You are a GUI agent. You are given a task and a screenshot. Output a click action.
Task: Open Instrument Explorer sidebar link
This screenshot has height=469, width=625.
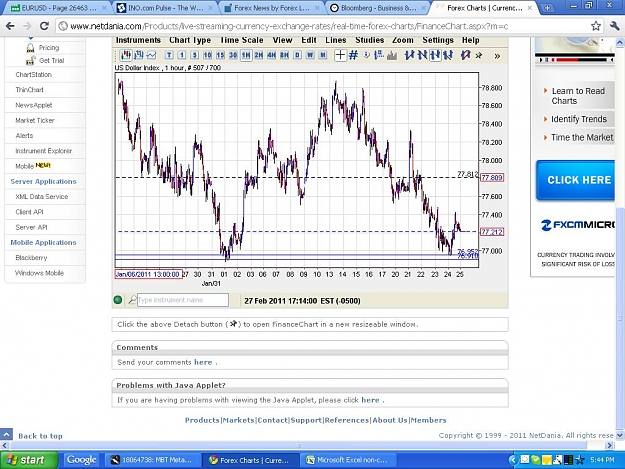pyautogui.click(x=43, y=151)
